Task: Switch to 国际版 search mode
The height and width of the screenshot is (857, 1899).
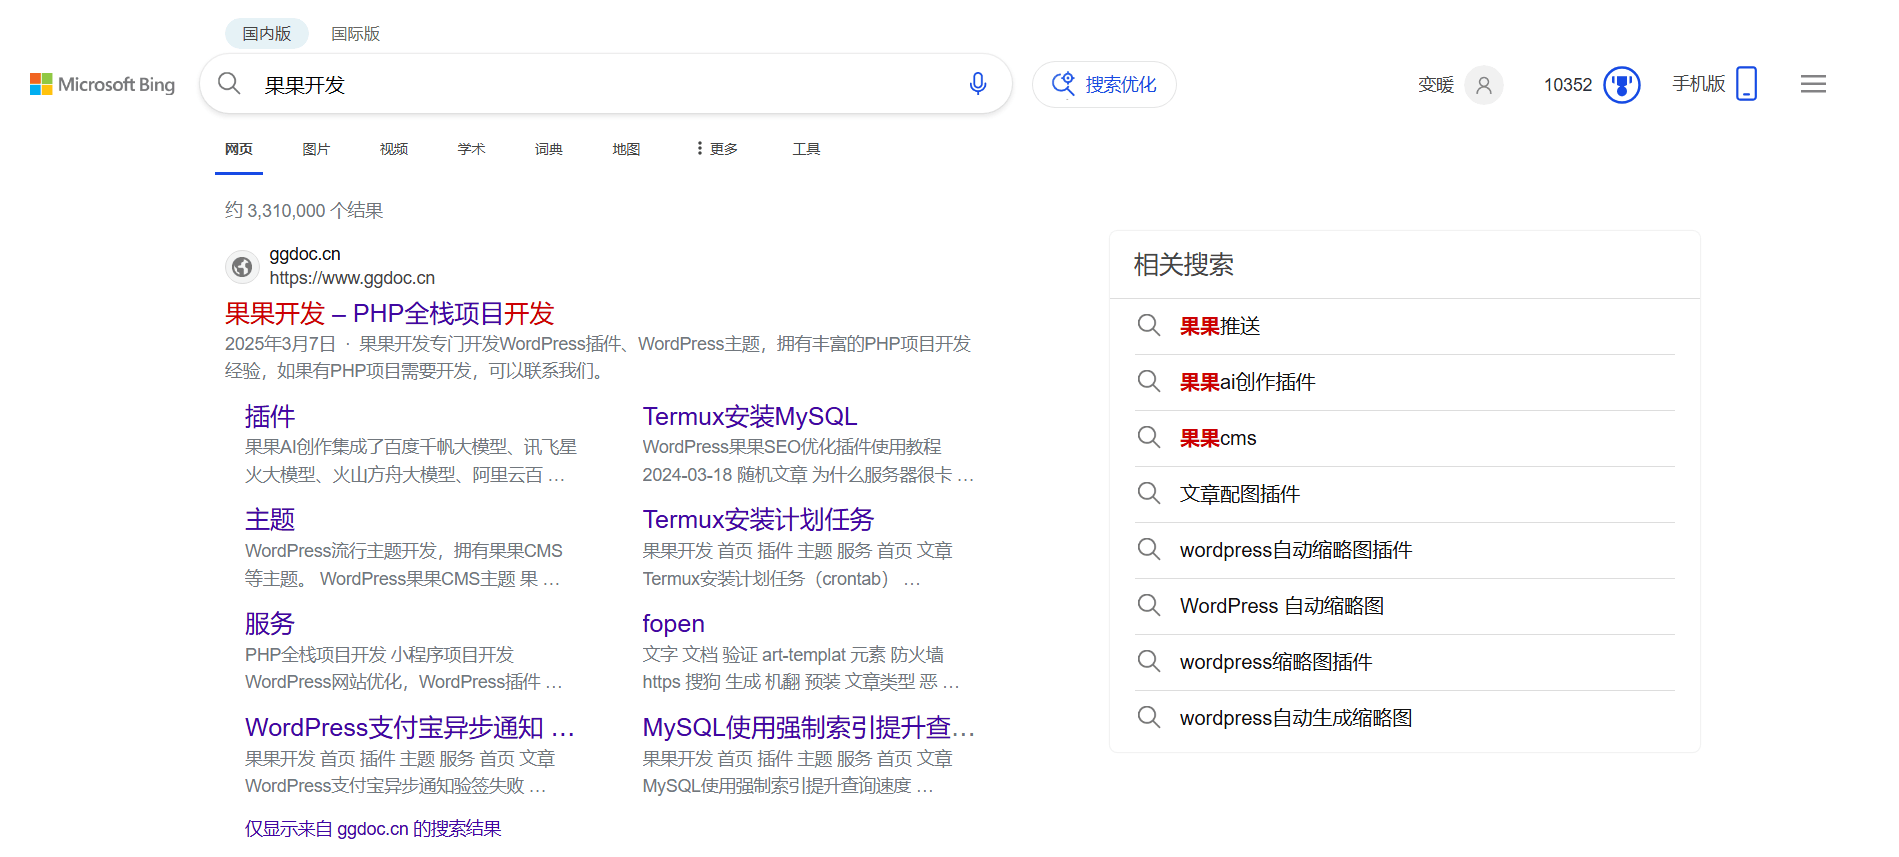Action: click(356, 33)
